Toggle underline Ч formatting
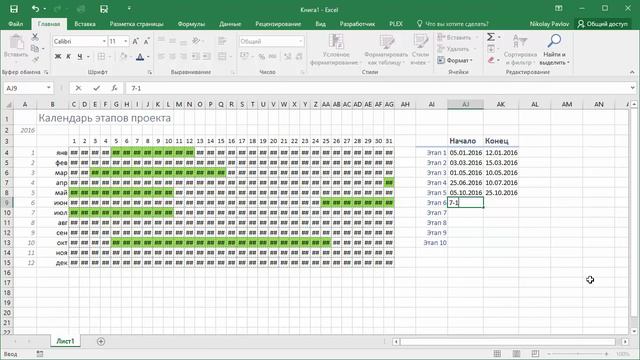The width and height of the screenshot is (640, 360). [80, 56]
